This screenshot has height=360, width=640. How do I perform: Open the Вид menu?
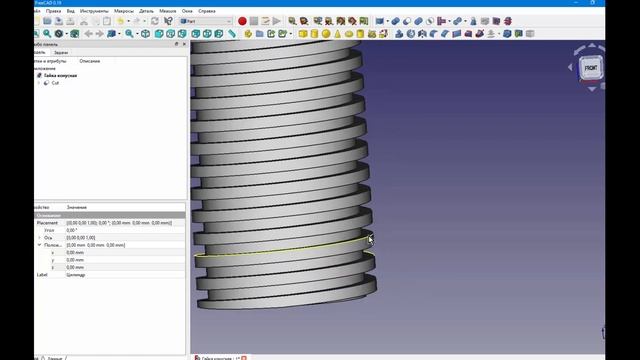[71, 11]
